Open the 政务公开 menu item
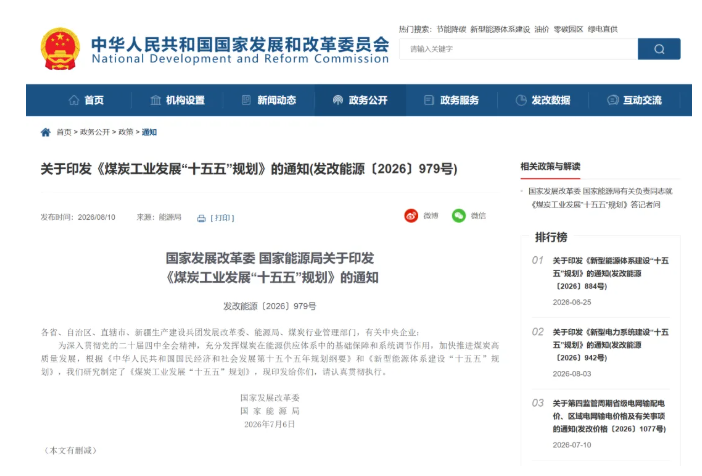The height and width of the screenshot is (476, 702). pos(368,100)
